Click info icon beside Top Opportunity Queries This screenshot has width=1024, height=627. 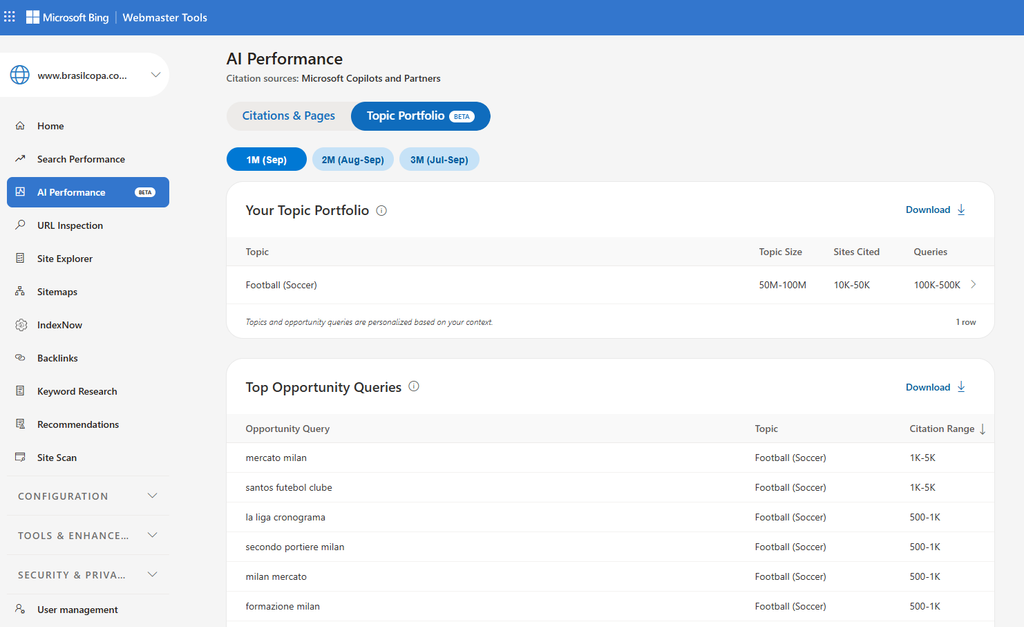tap(414, 386)
